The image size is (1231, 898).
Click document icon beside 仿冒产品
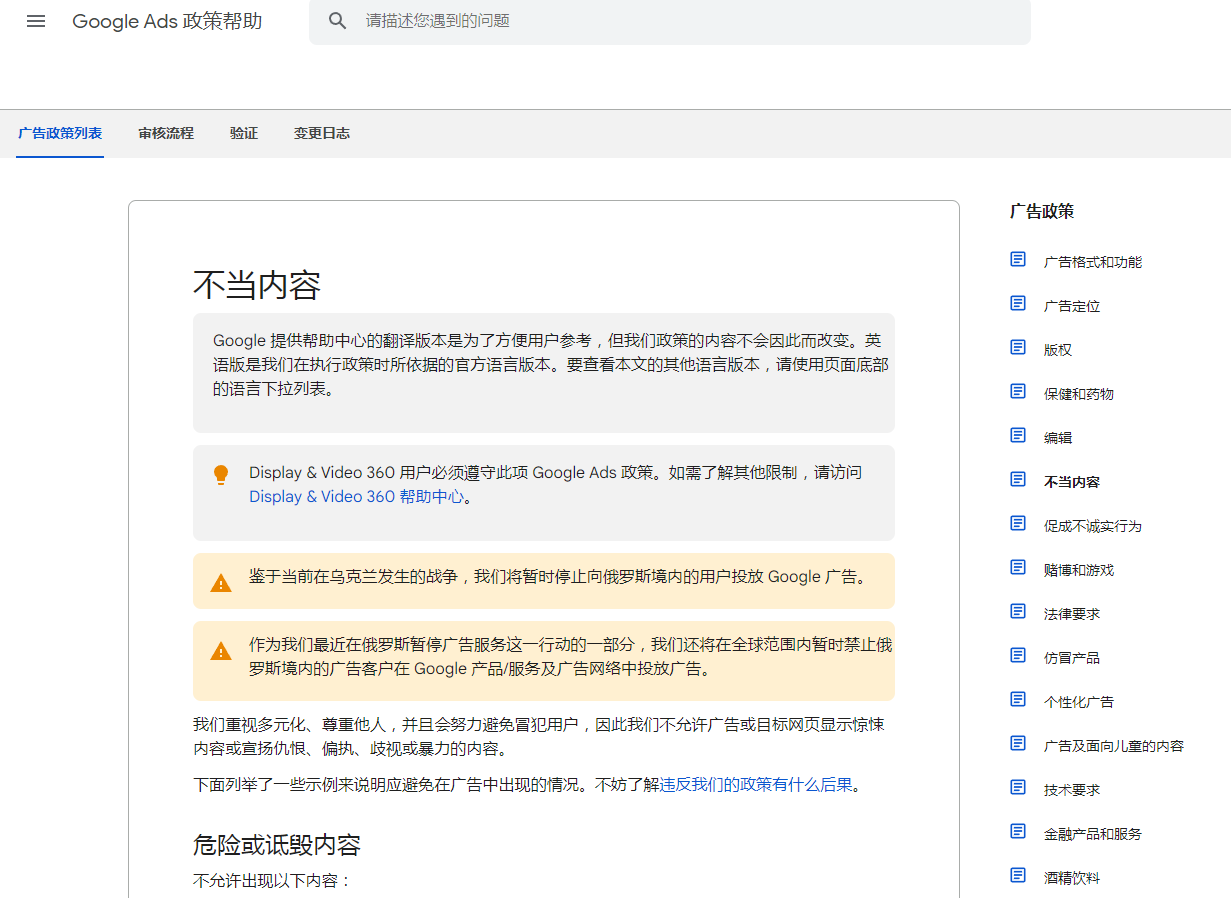pyautogui.click(x=1018, y=656)
